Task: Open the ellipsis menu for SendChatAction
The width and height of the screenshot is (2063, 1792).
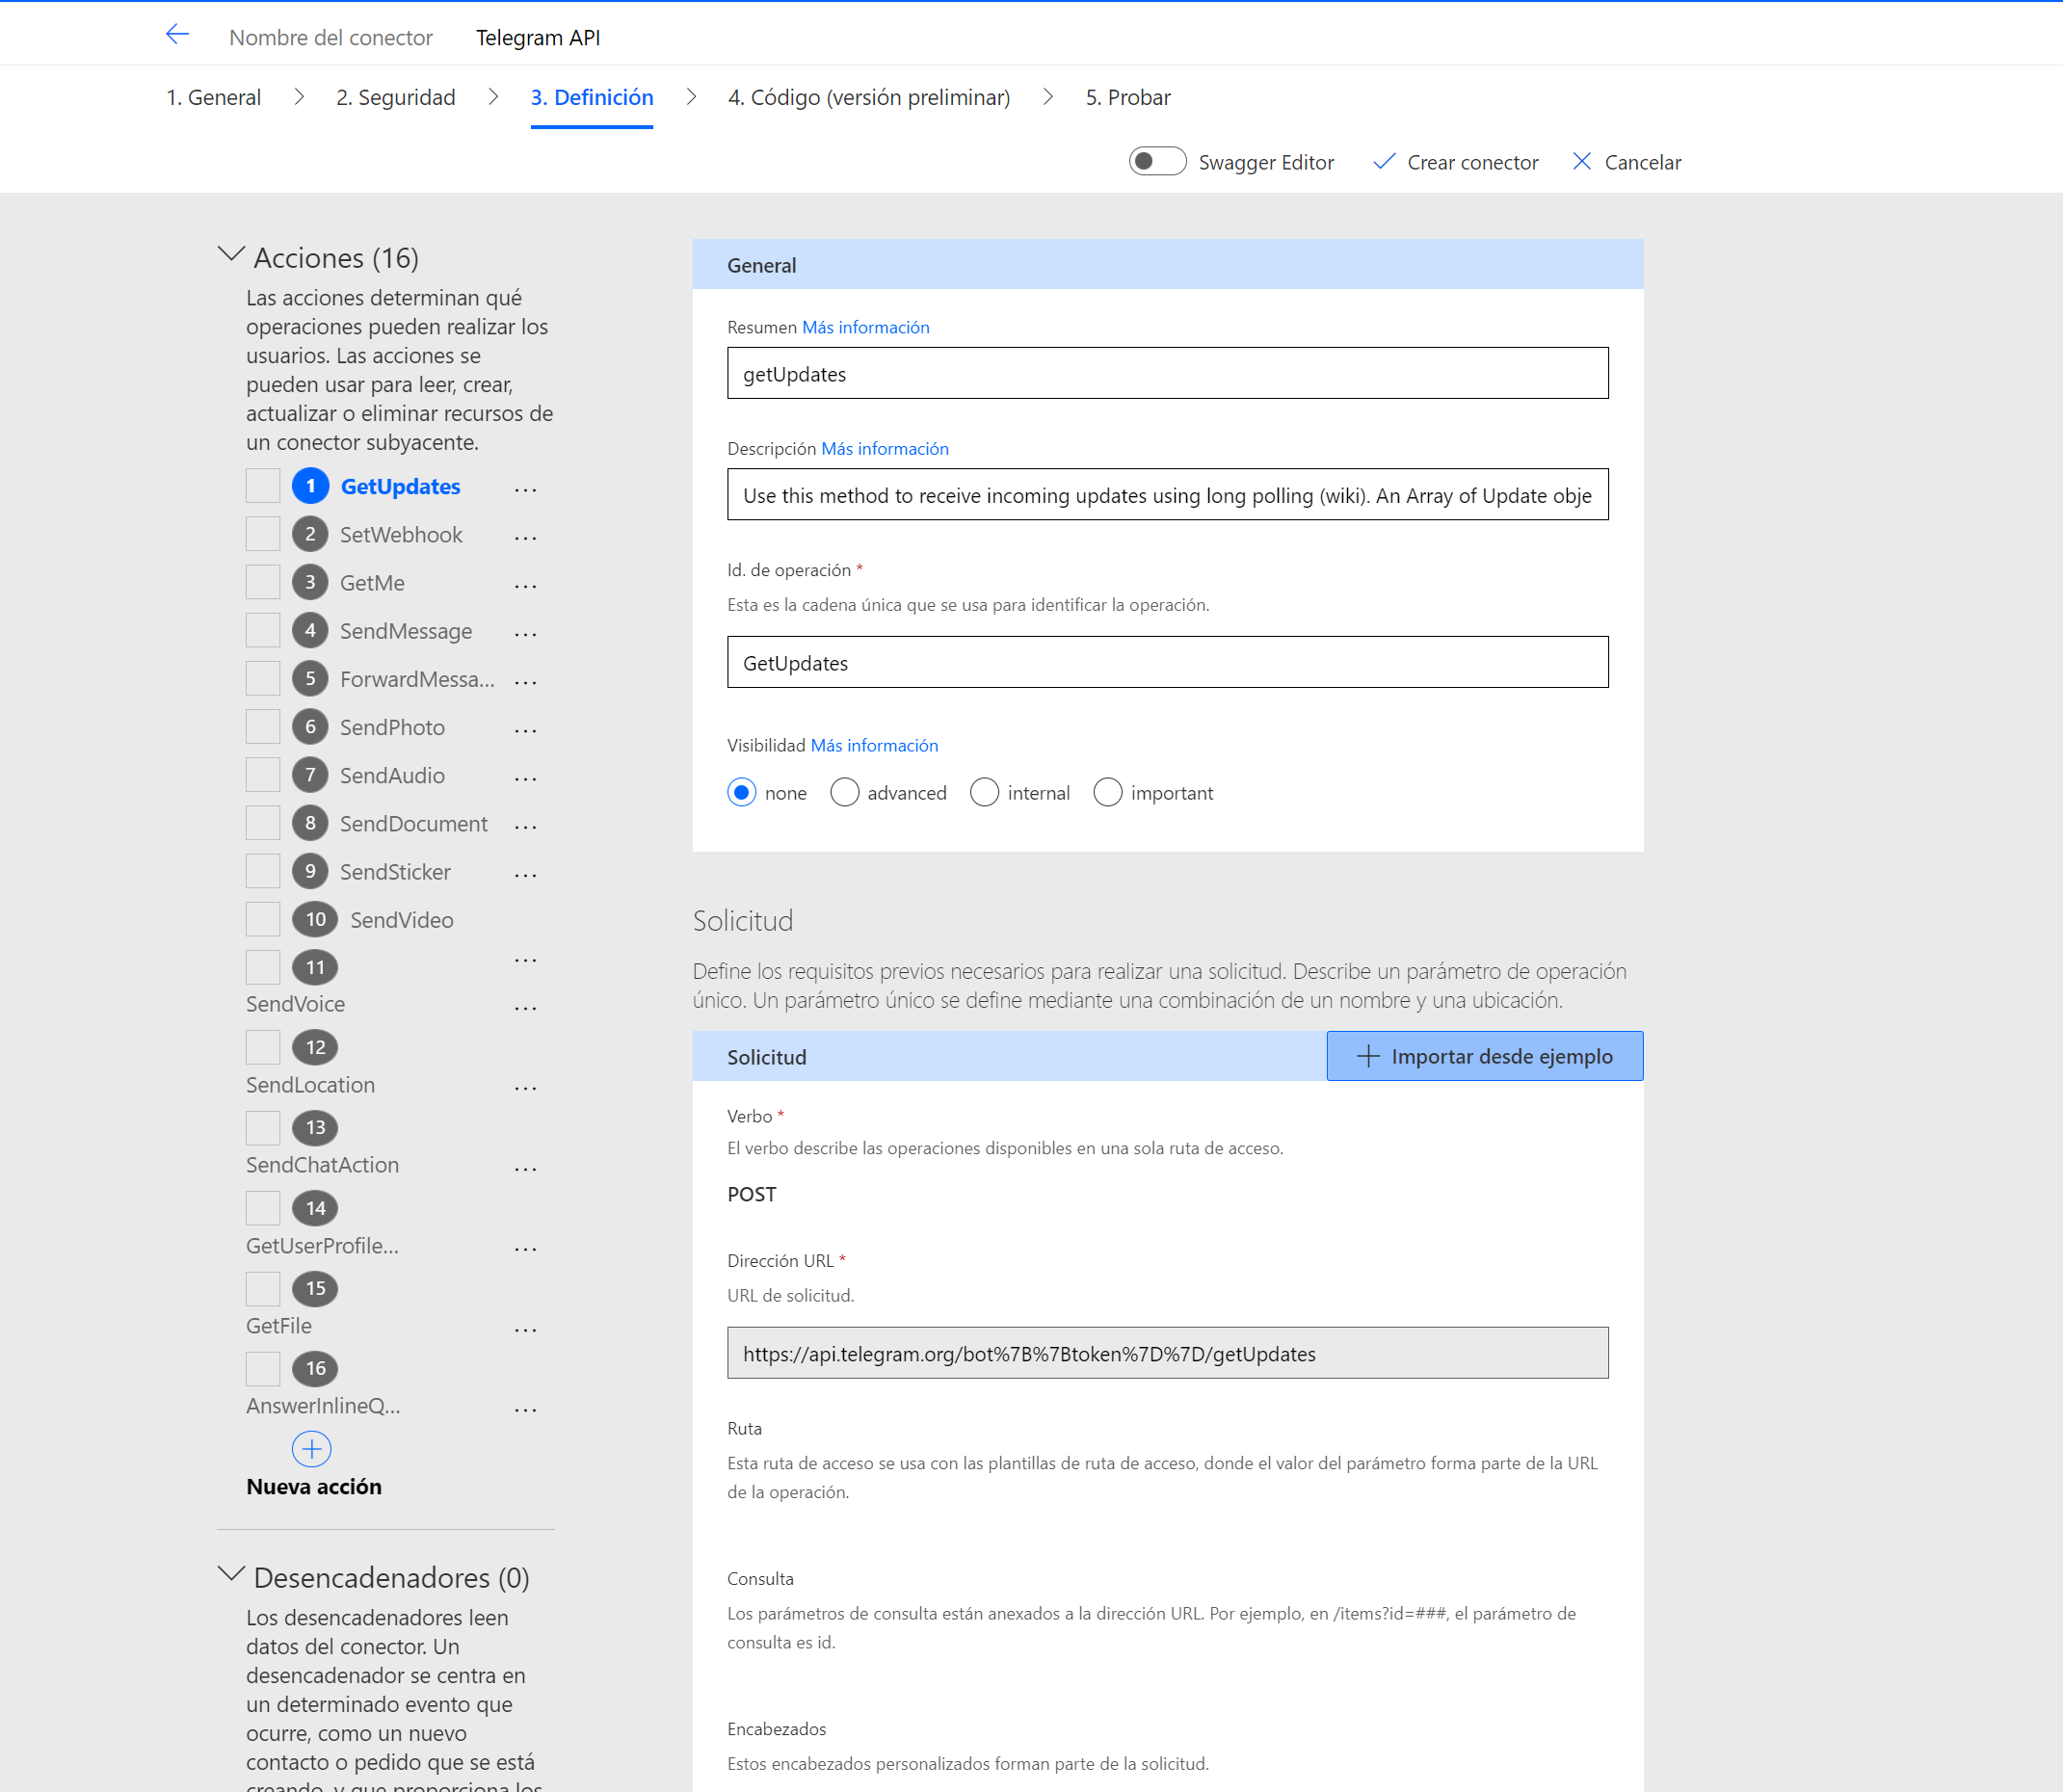Action: pos(525,1168)
